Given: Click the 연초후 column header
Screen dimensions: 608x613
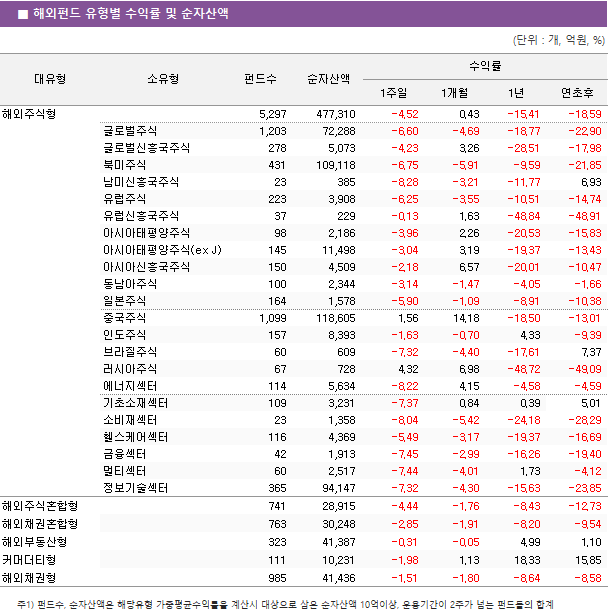Looking at the screenshot, I should (577, 93).
